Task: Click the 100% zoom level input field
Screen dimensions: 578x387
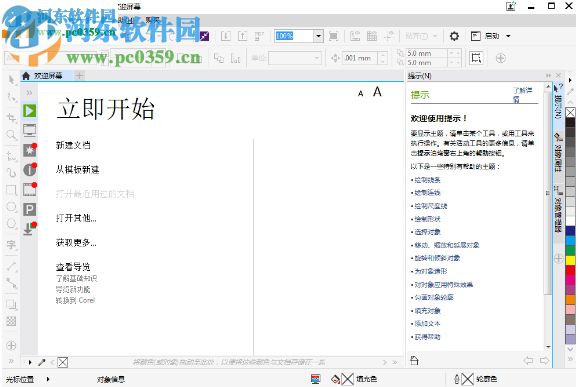Action: (294, 36)
